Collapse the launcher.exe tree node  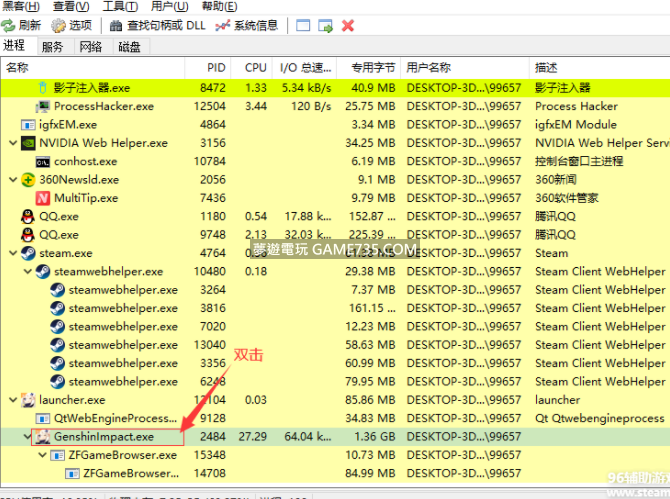(13, 400)
